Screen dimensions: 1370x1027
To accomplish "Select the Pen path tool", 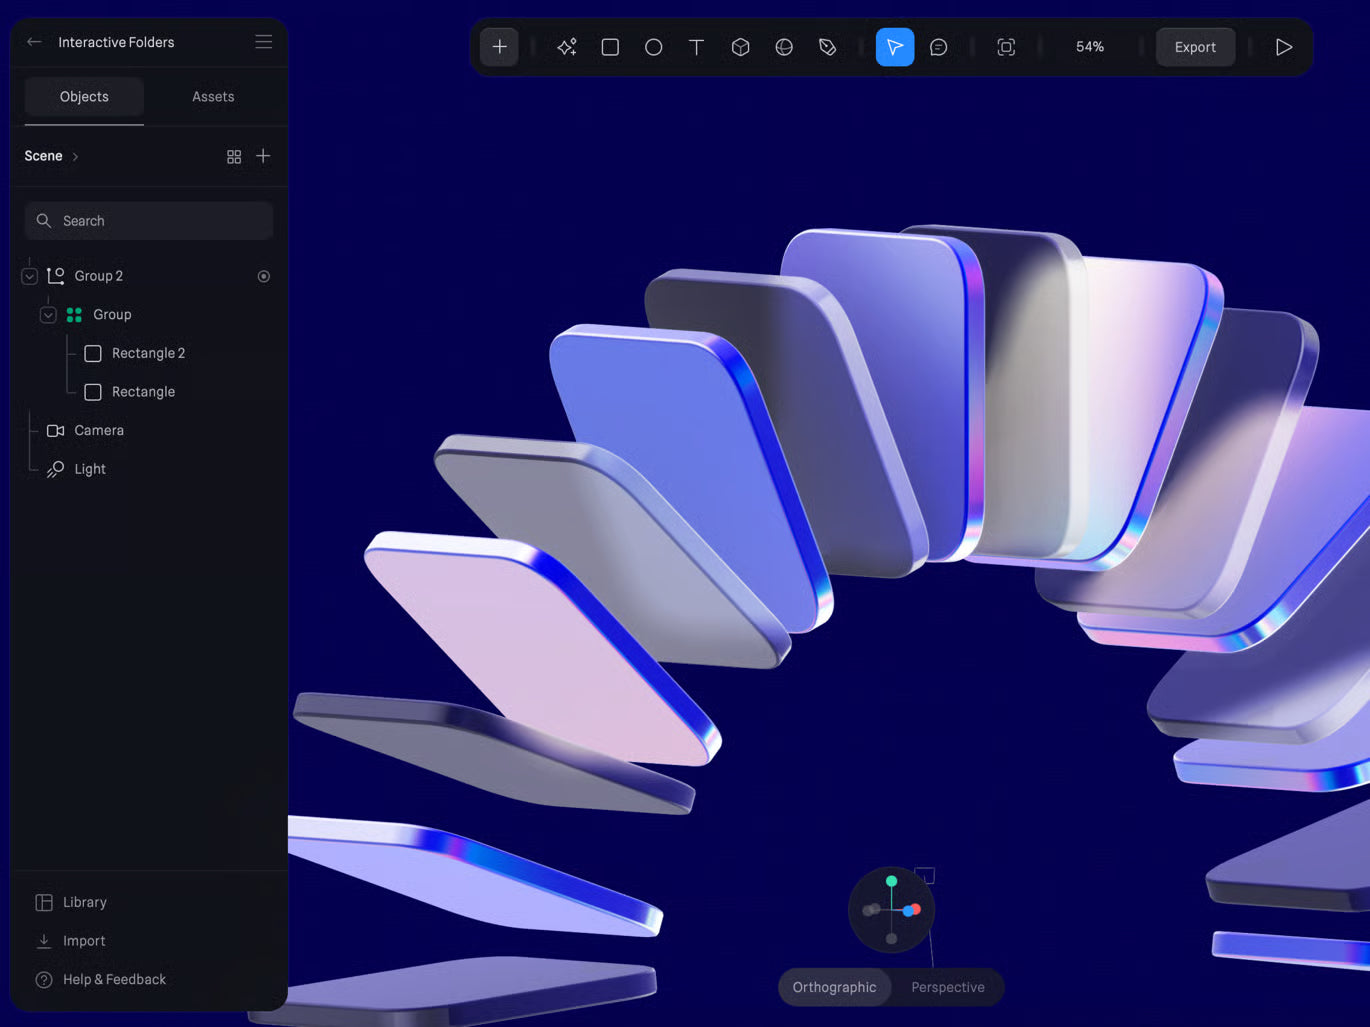I will [x=827, y=47].
